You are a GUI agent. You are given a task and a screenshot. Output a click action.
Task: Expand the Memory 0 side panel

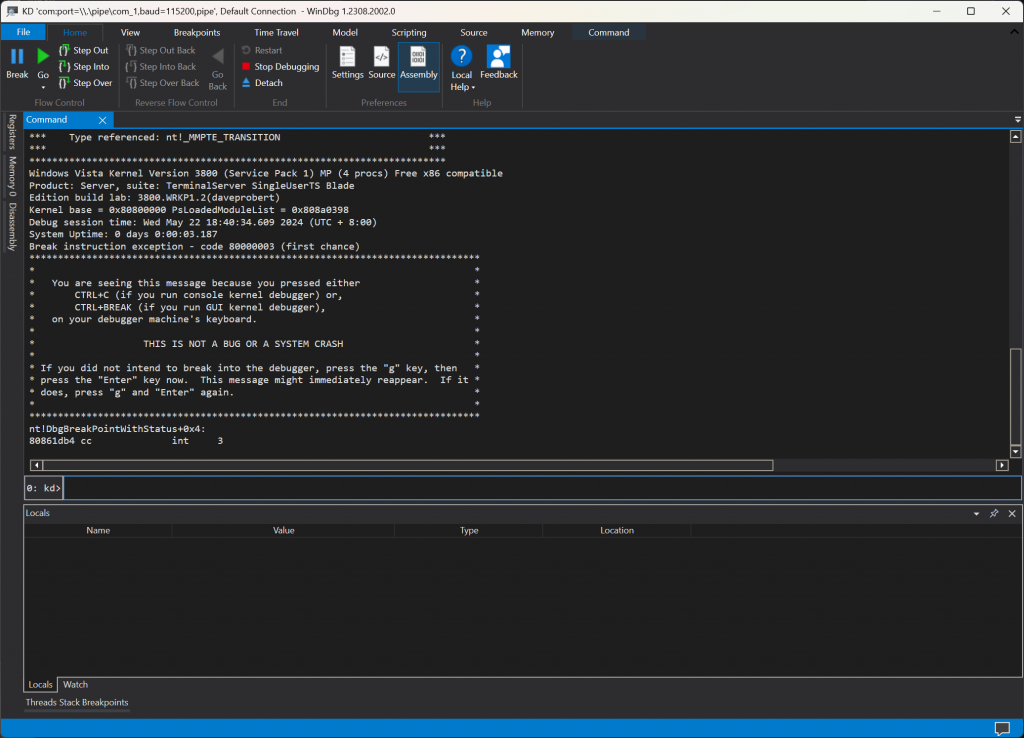coord(12,176)
